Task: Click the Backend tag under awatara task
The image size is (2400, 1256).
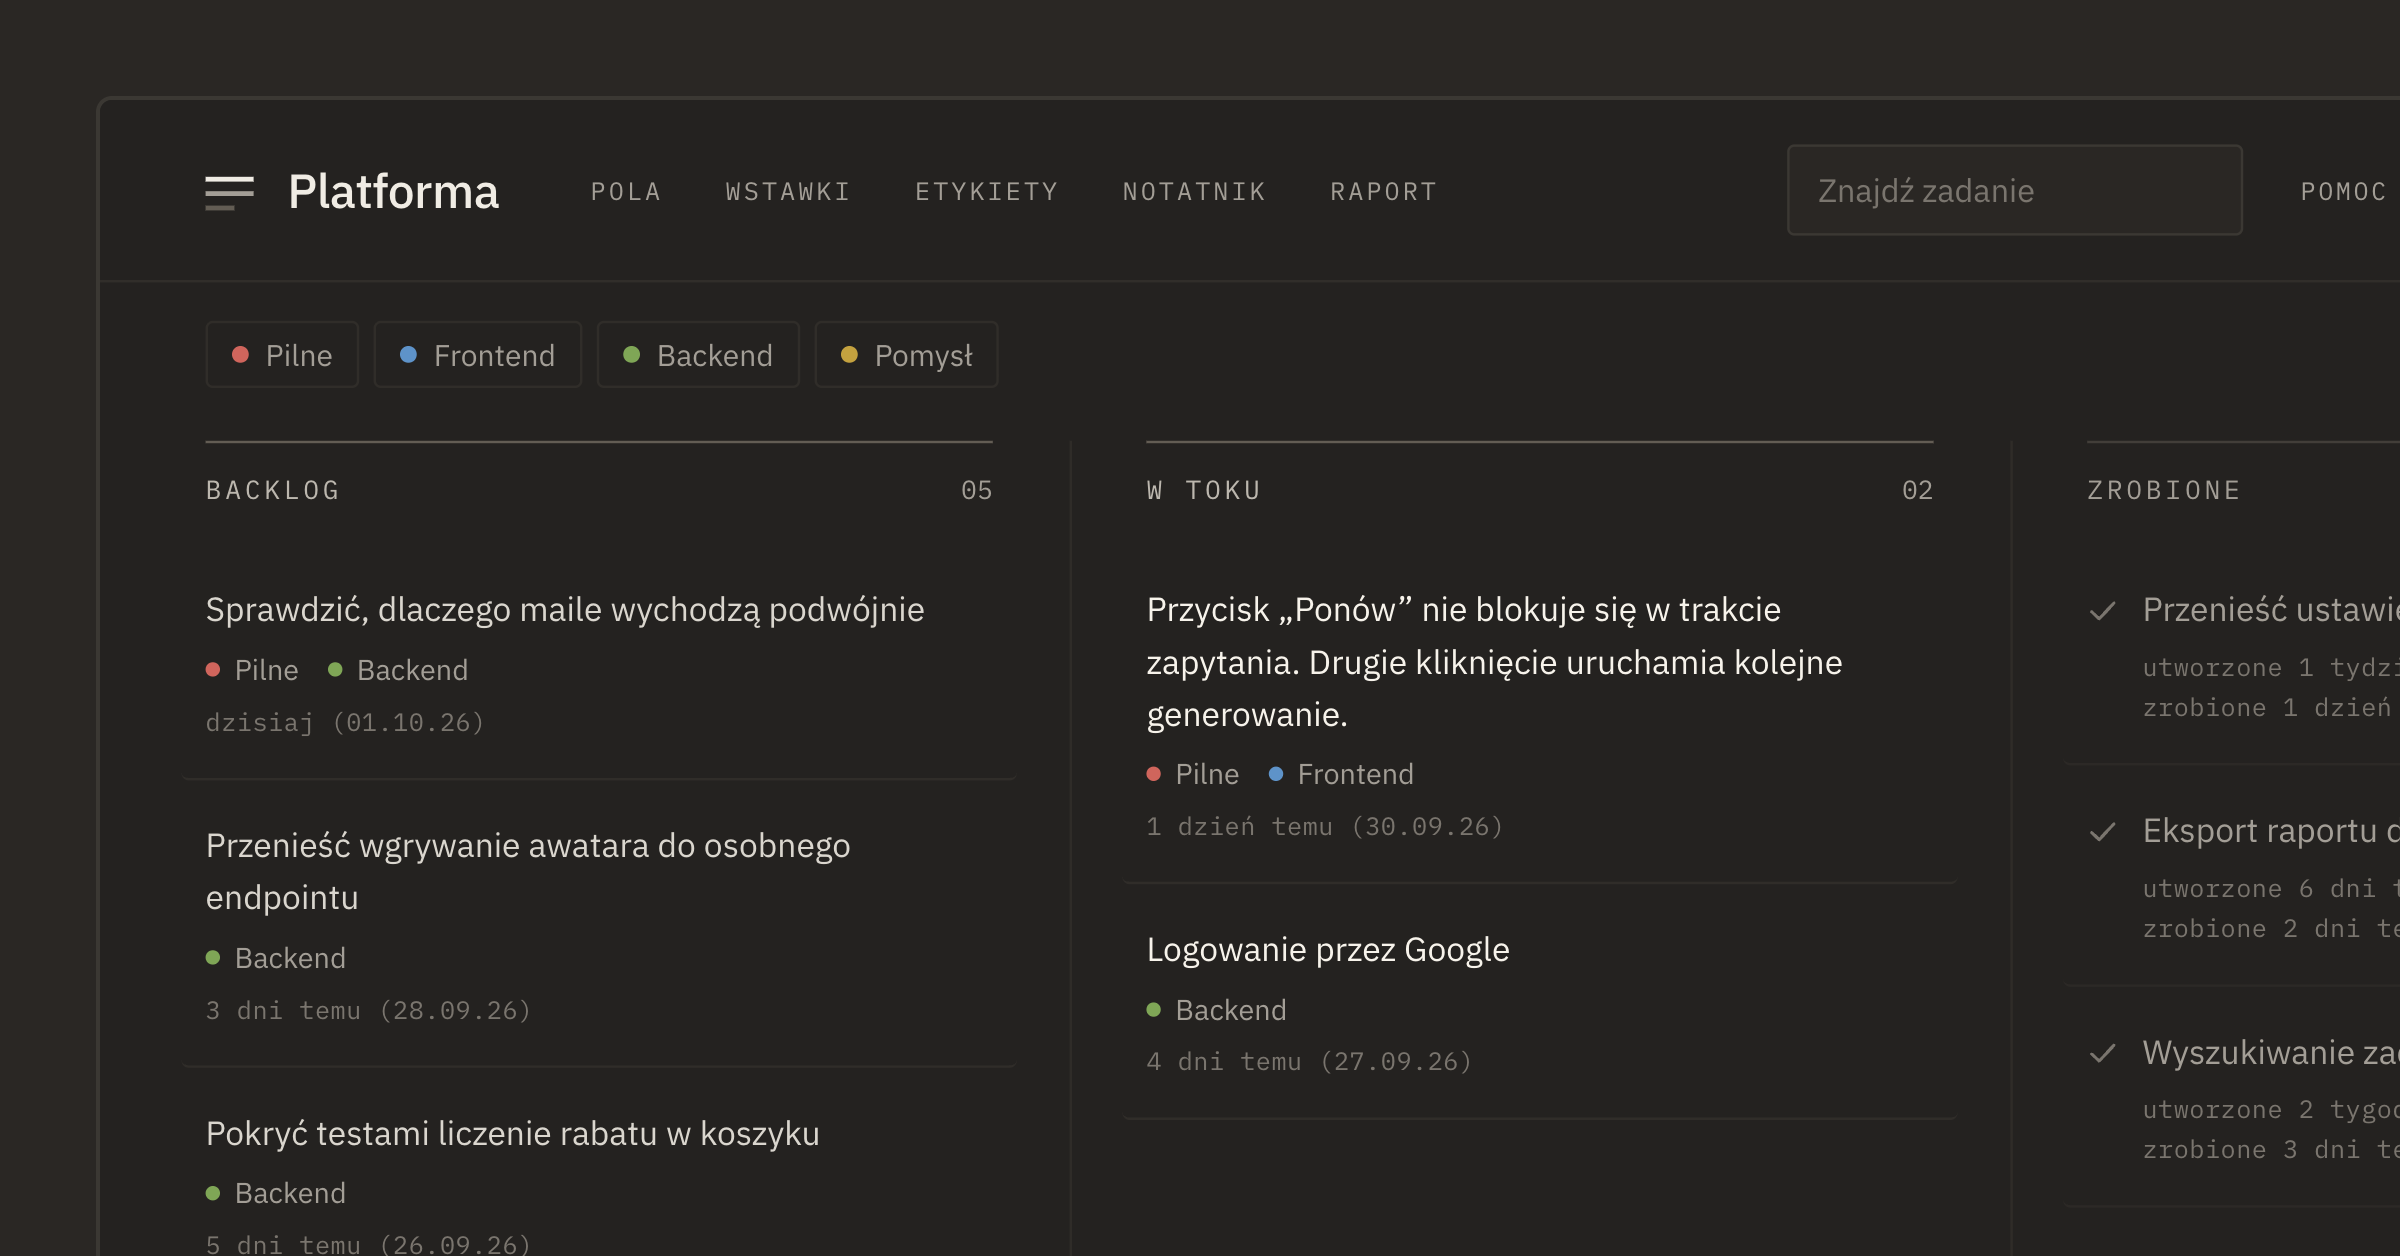Action: coord(276,958)
